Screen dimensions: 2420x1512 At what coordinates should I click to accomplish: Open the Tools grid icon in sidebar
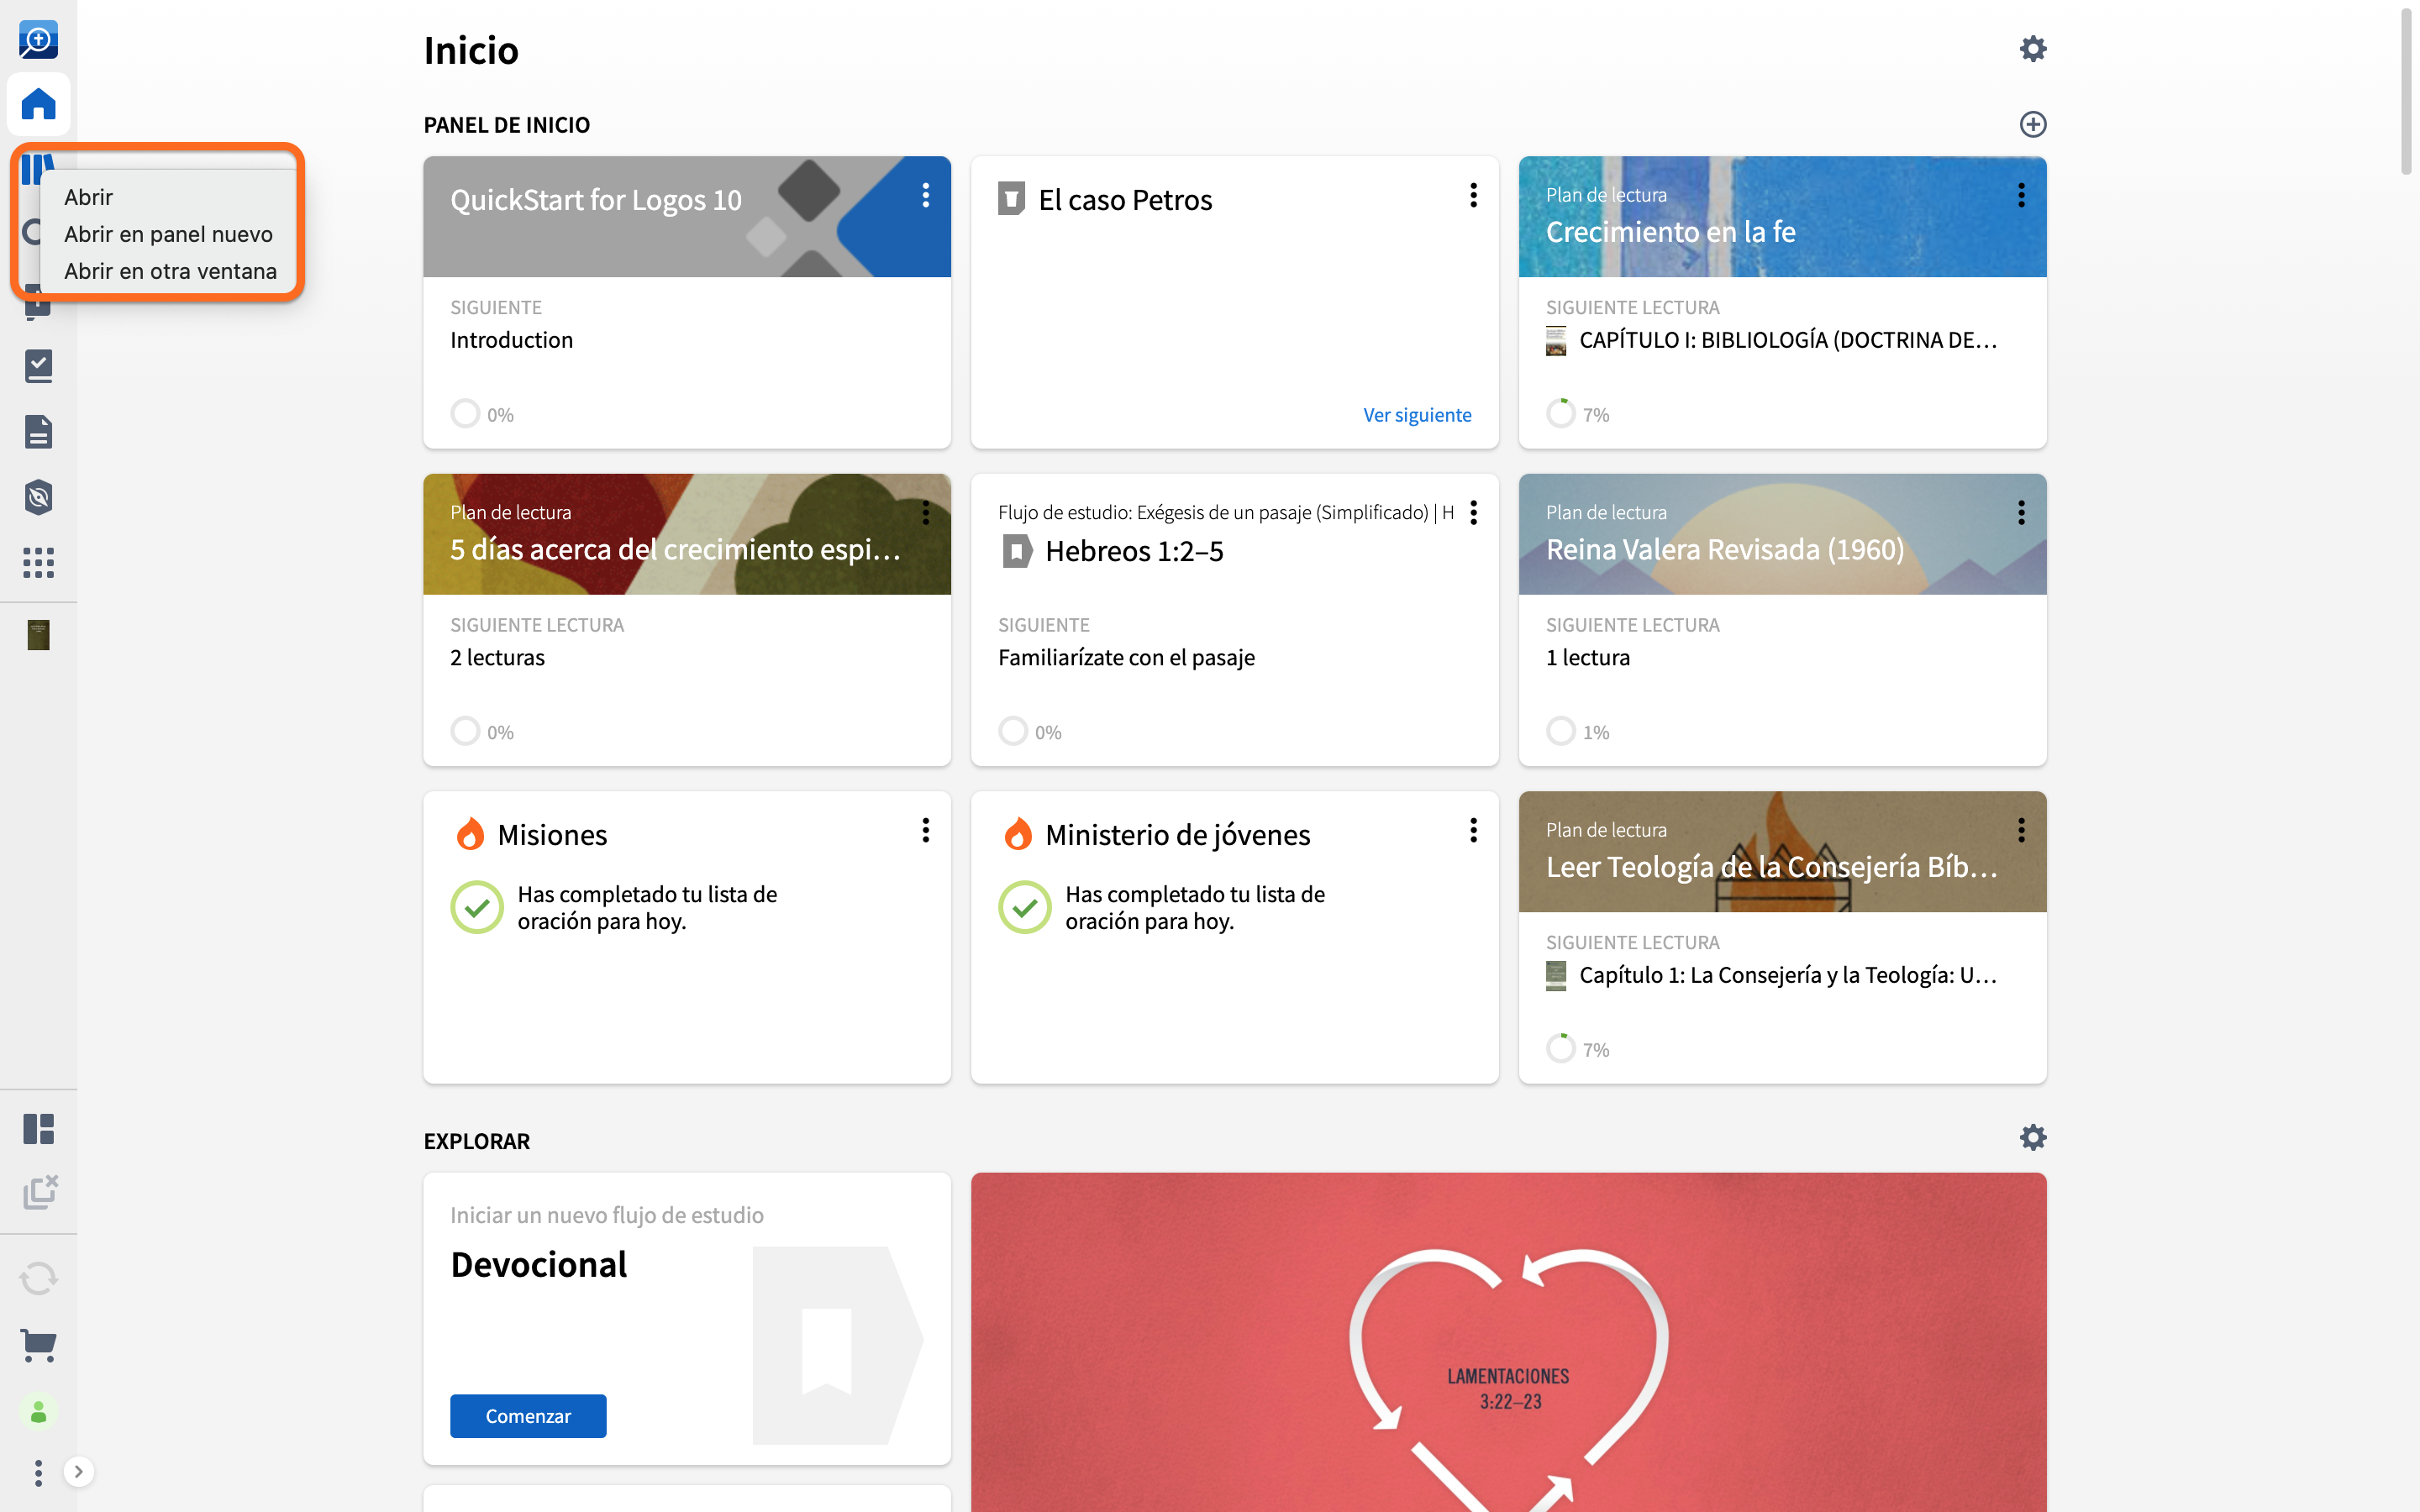pyautogui.click(x=38, y=562)
